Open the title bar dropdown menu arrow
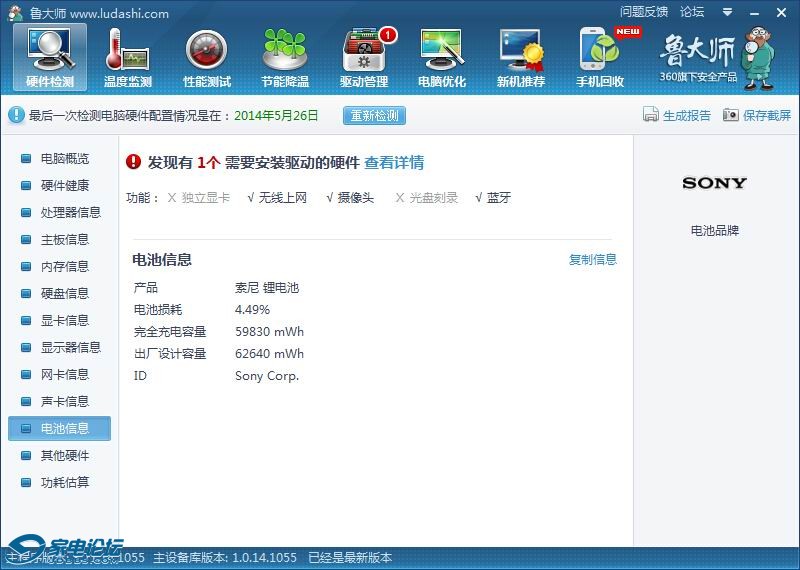The width and height of the screenshot is (800, 570). pyautogui.click(x=728, y=12)
